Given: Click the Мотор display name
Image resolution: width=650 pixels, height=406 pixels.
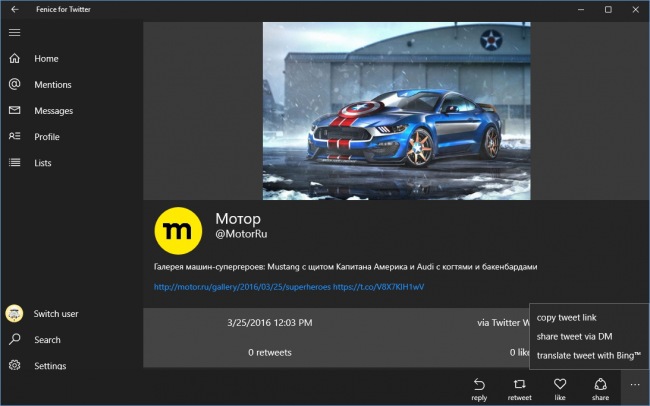Looking at the screenshot, I should pyautogui.click(x=238, y=219).
